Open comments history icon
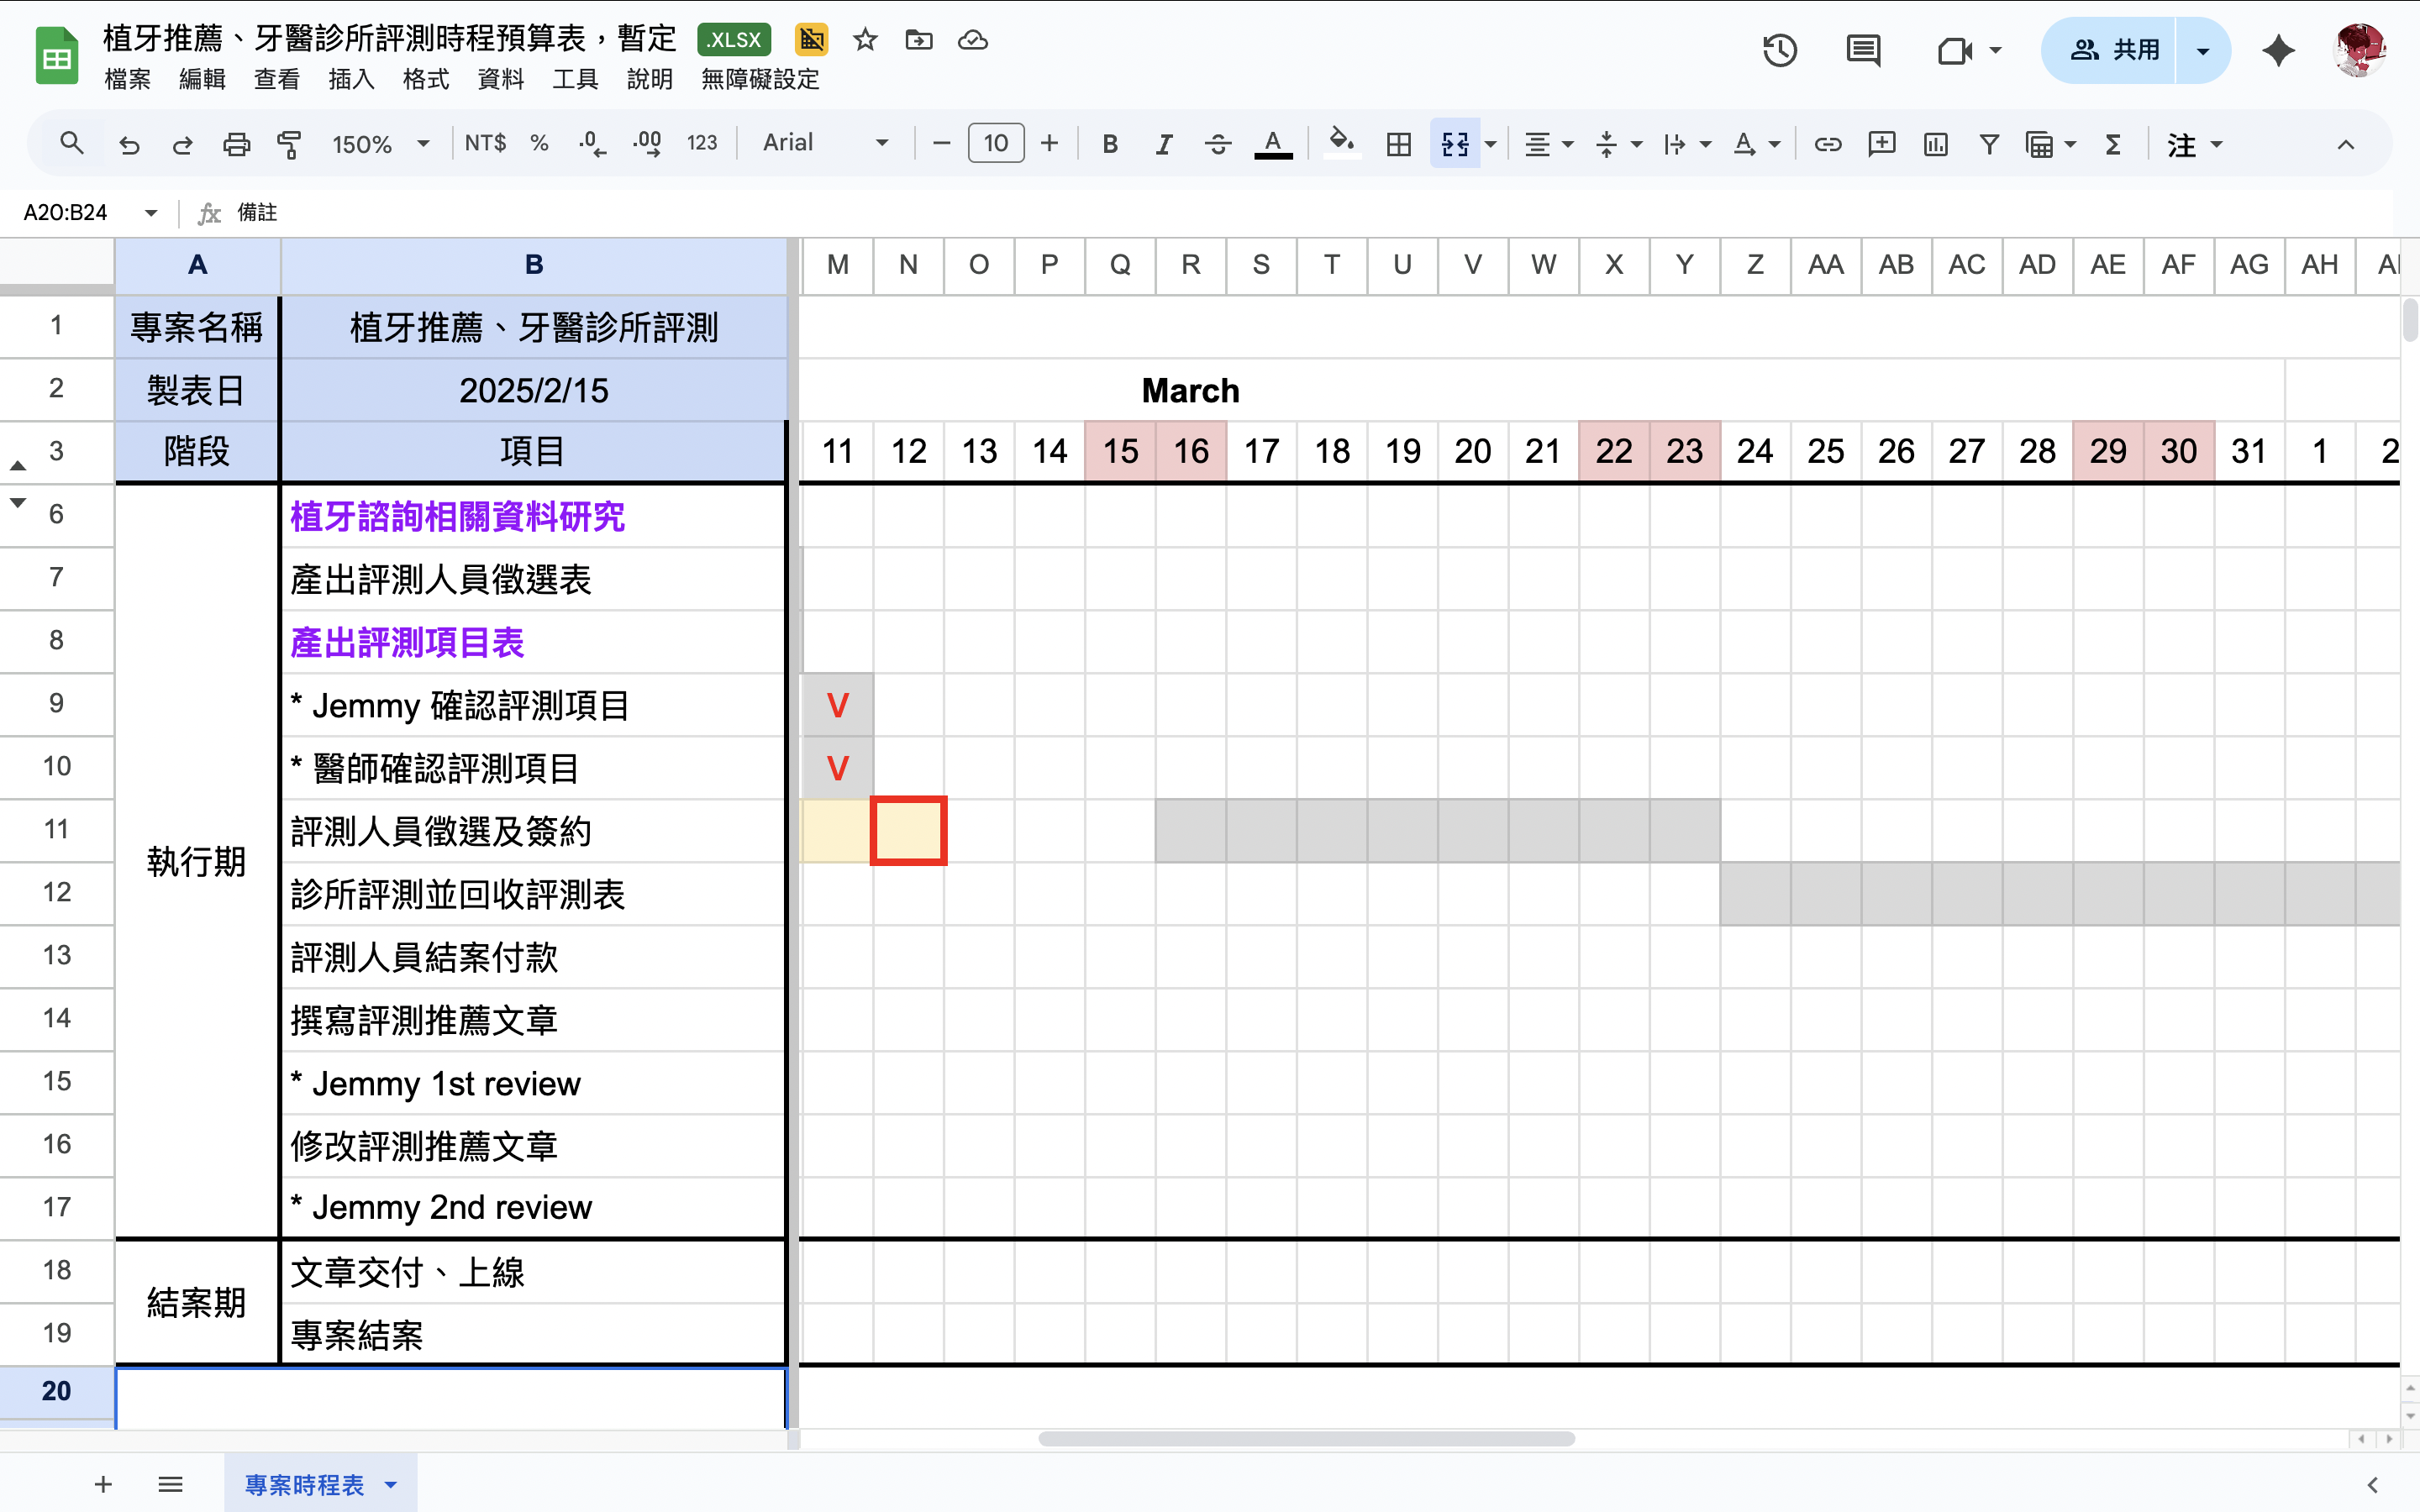The image size is (2420, 1512). click(1863, 49)
